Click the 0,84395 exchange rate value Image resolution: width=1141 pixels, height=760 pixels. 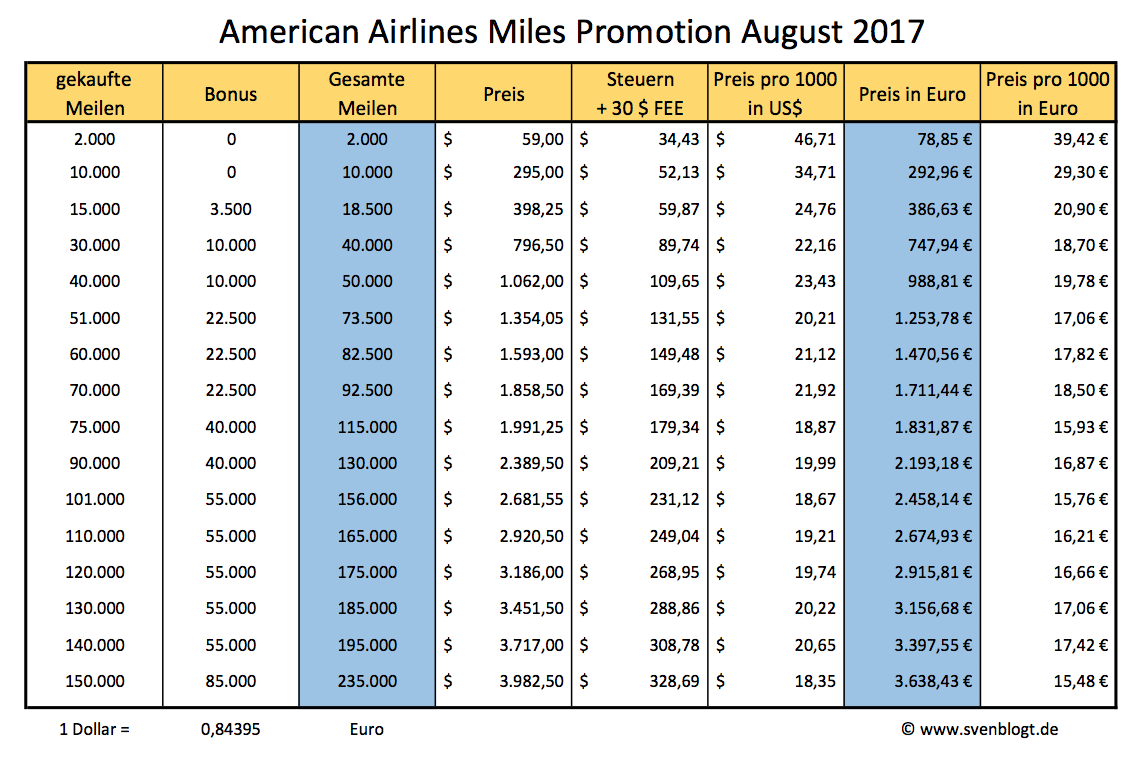coord(231,729)
